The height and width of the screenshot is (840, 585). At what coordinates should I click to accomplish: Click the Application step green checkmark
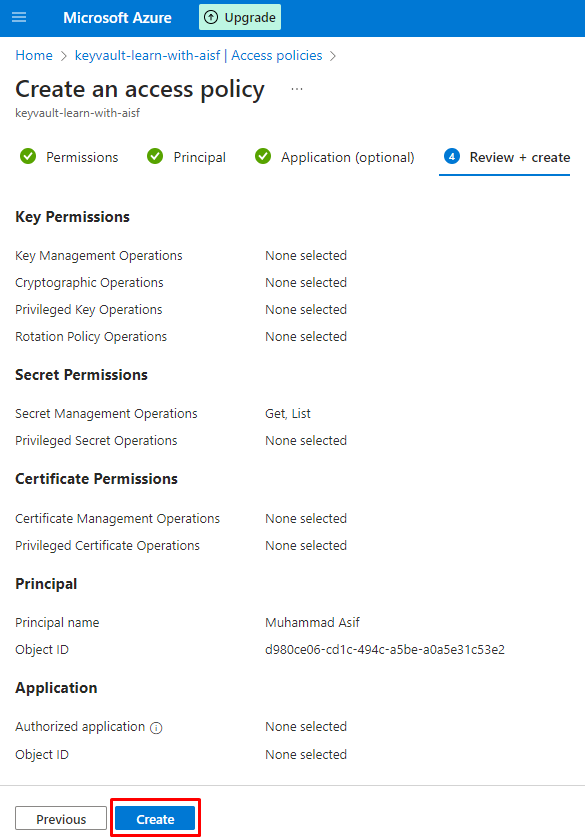(x=262, y=156)
